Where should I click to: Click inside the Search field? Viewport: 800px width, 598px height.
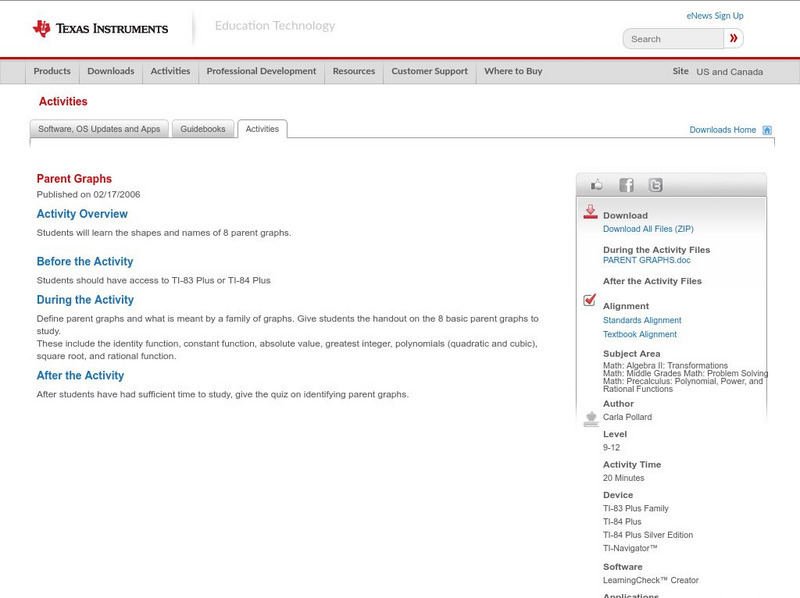670,38
